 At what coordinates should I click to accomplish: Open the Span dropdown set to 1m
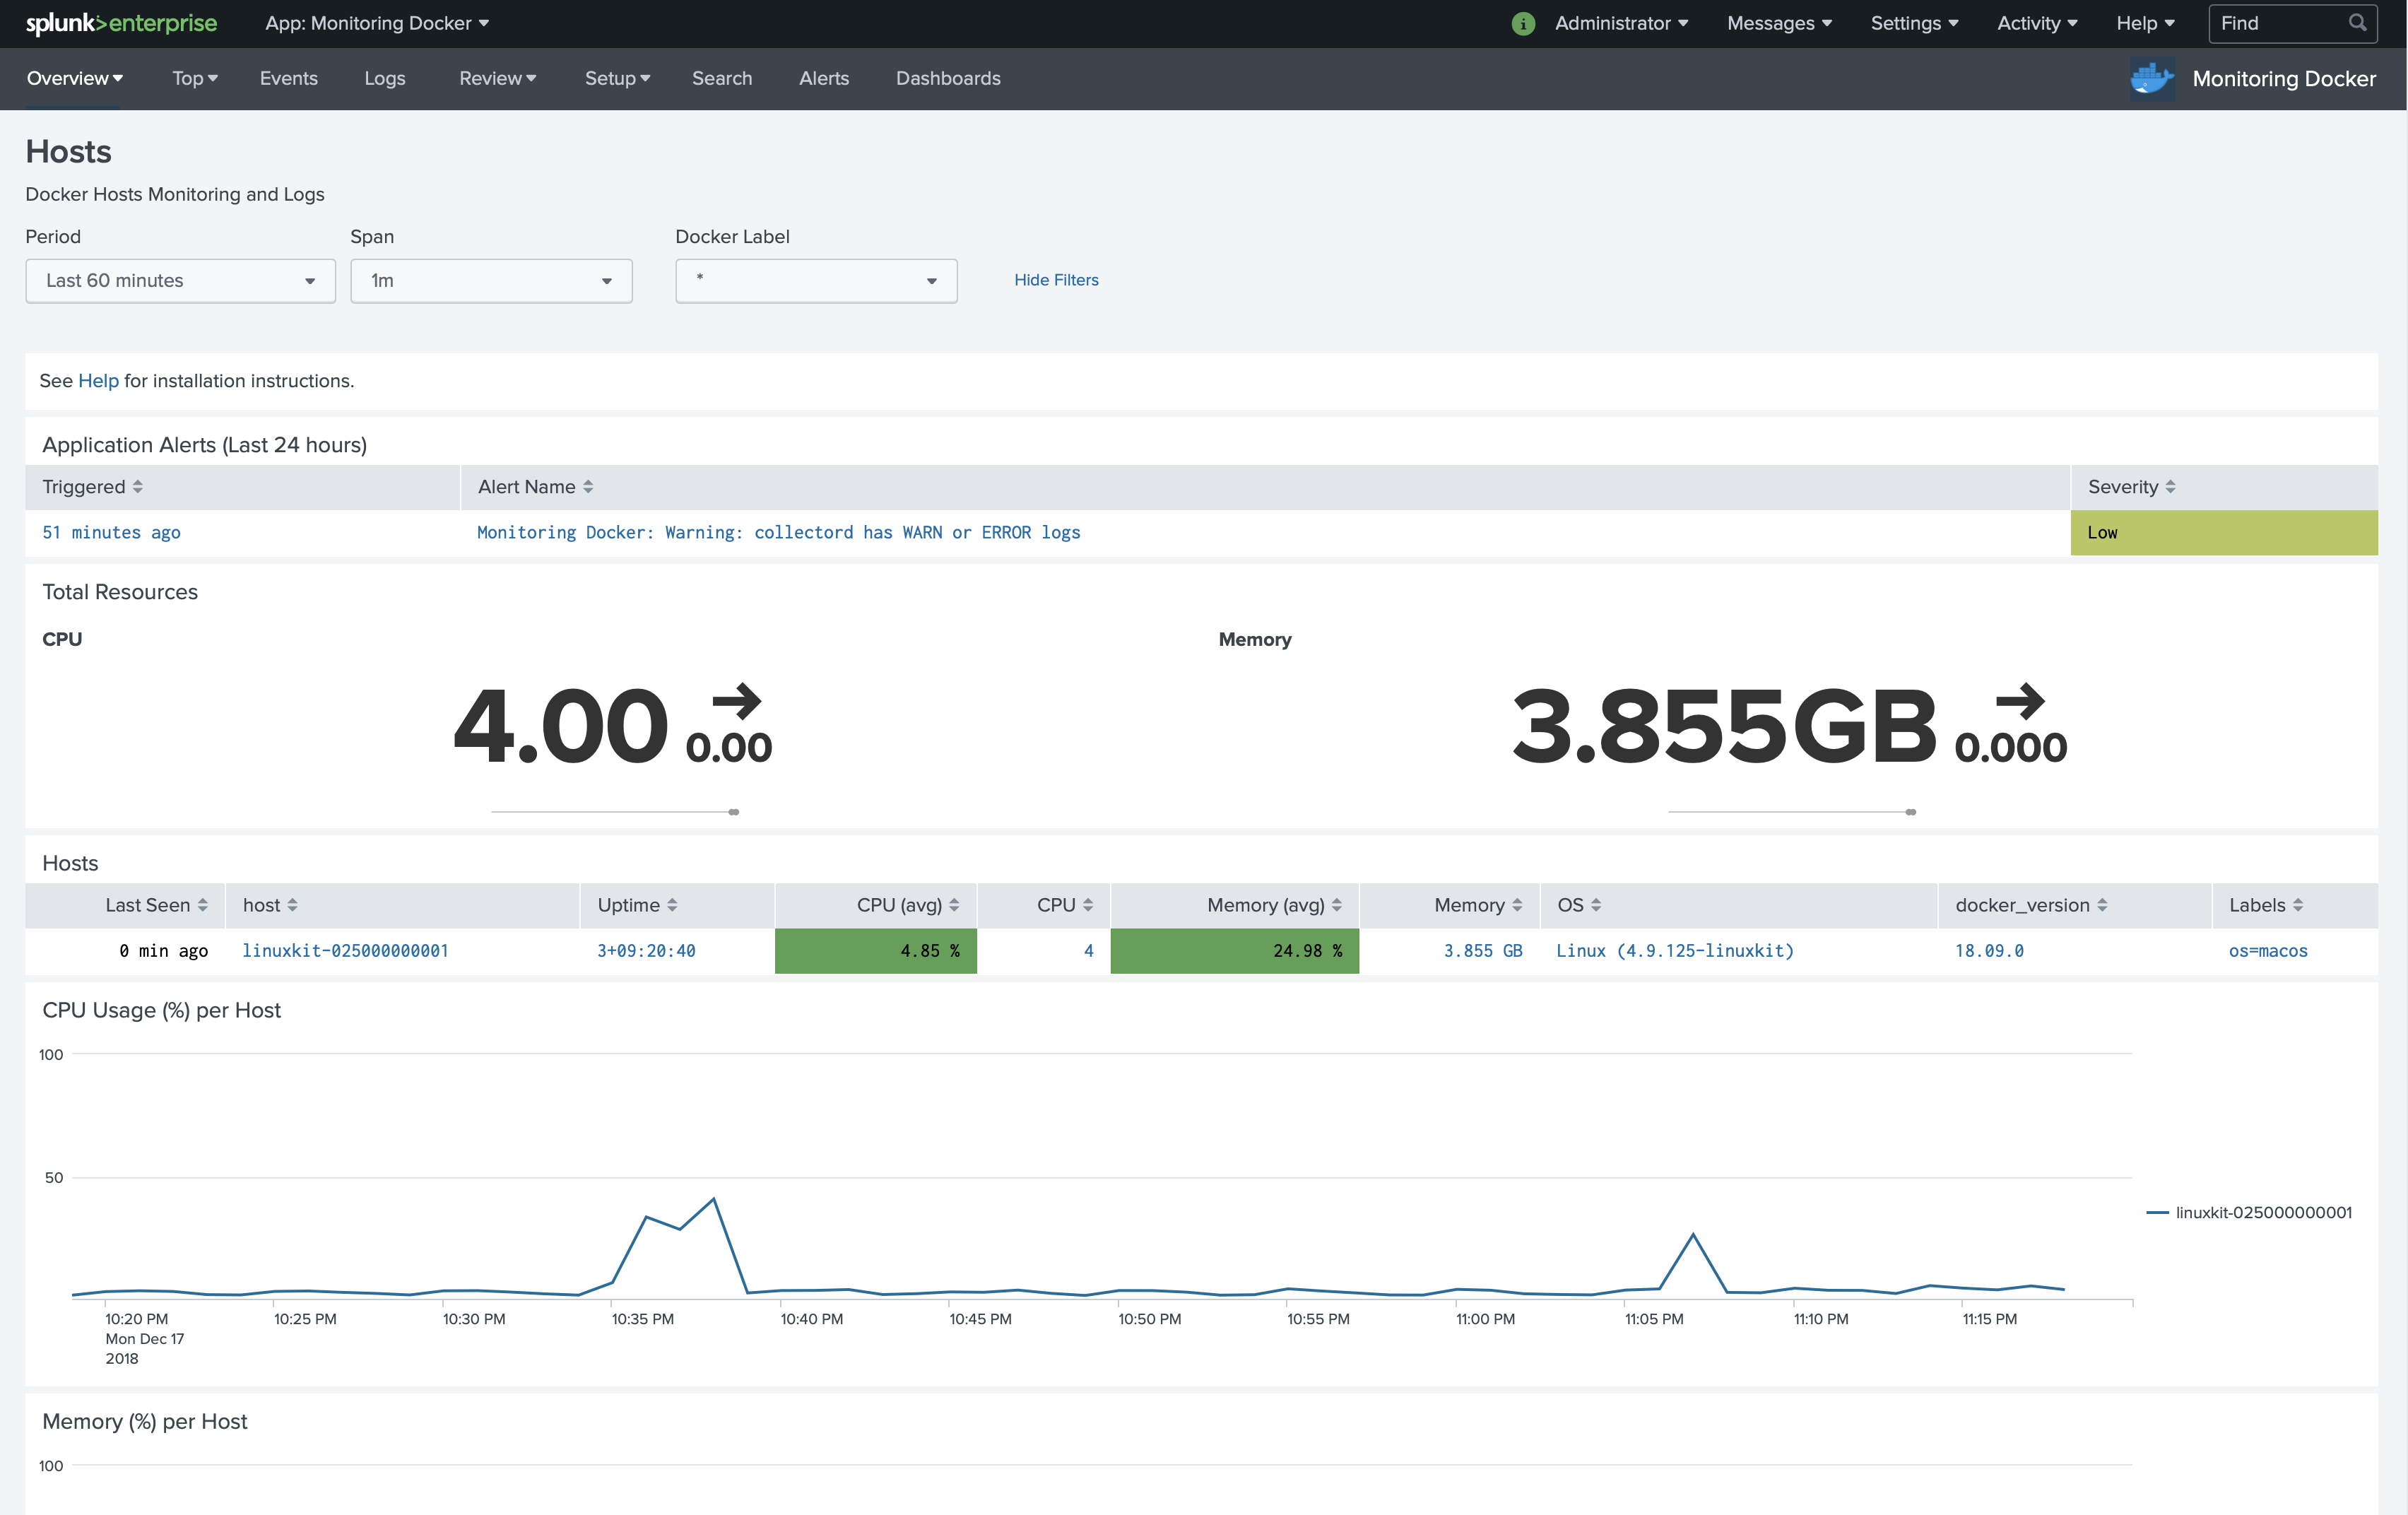pos(491,281)
